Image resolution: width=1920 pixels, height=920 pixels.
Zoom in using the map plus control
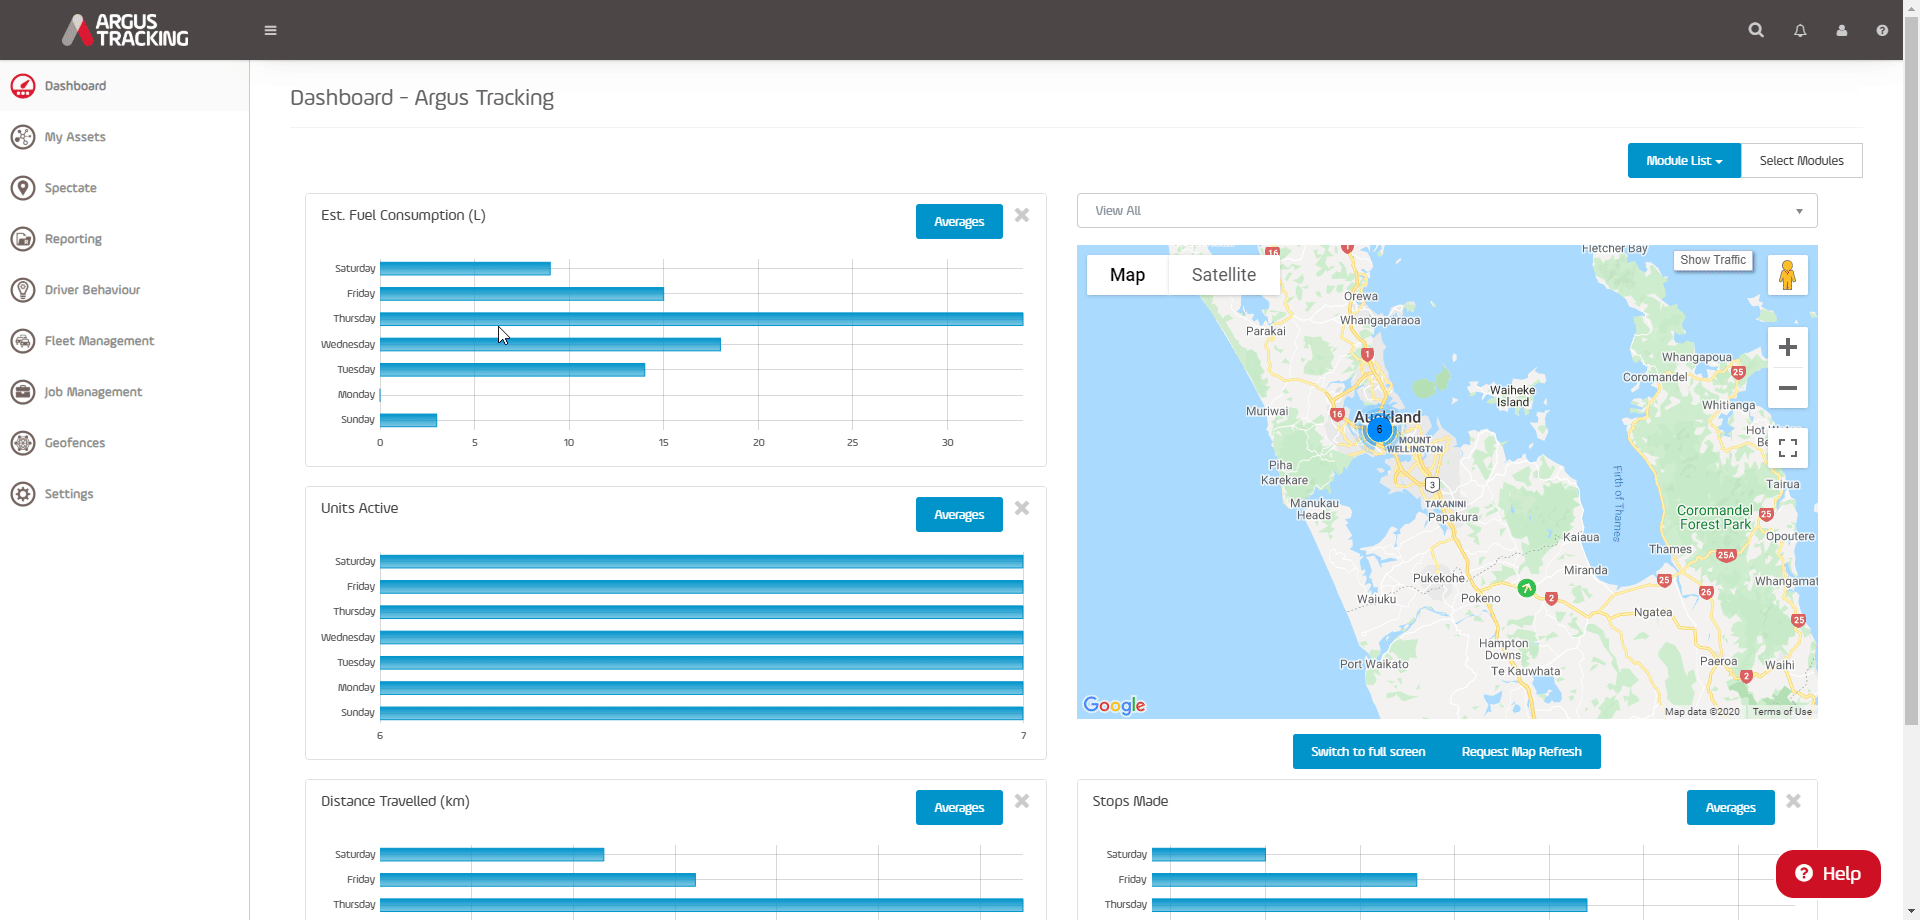[x=1788, y=346]
